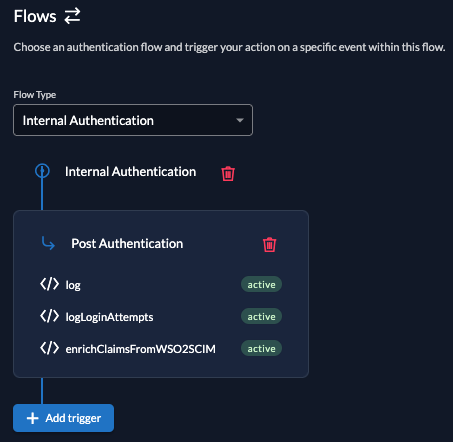Click the active badge for log

click(x=261, y=284)
